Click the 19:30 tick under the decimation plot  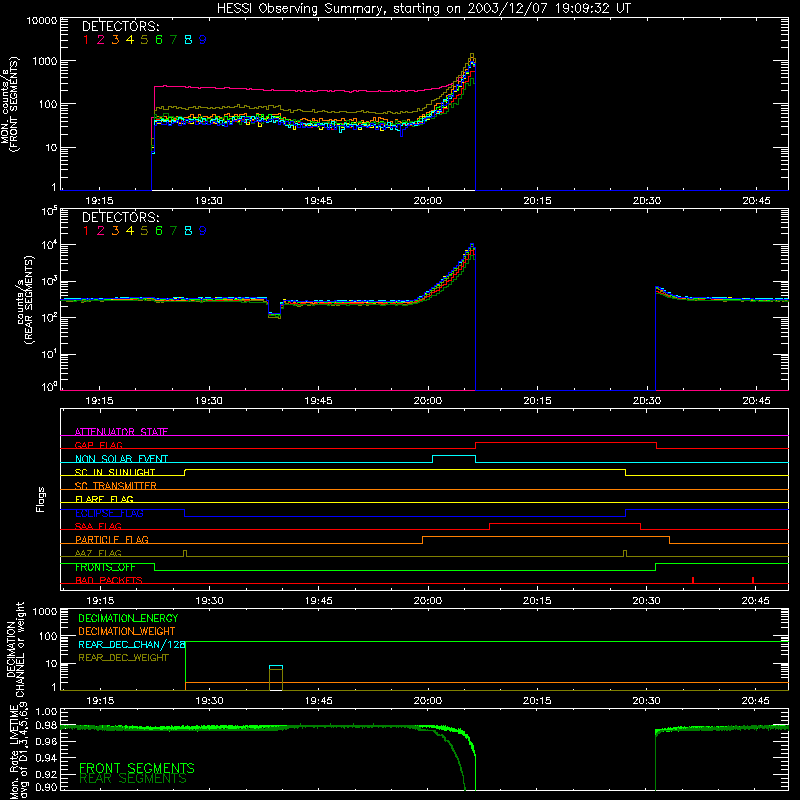pyautogui.click(x=209, y=701)
